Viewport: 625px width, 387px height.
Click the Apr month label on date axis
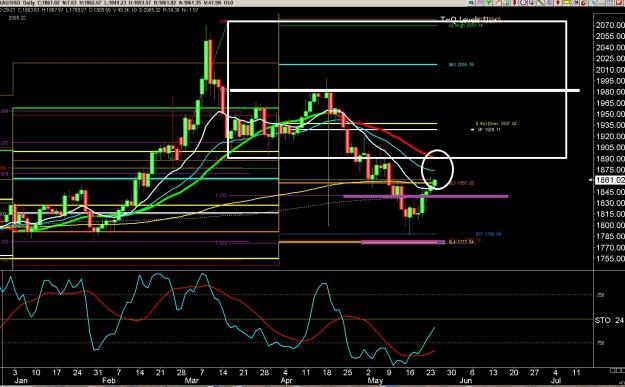click(286, 380)
